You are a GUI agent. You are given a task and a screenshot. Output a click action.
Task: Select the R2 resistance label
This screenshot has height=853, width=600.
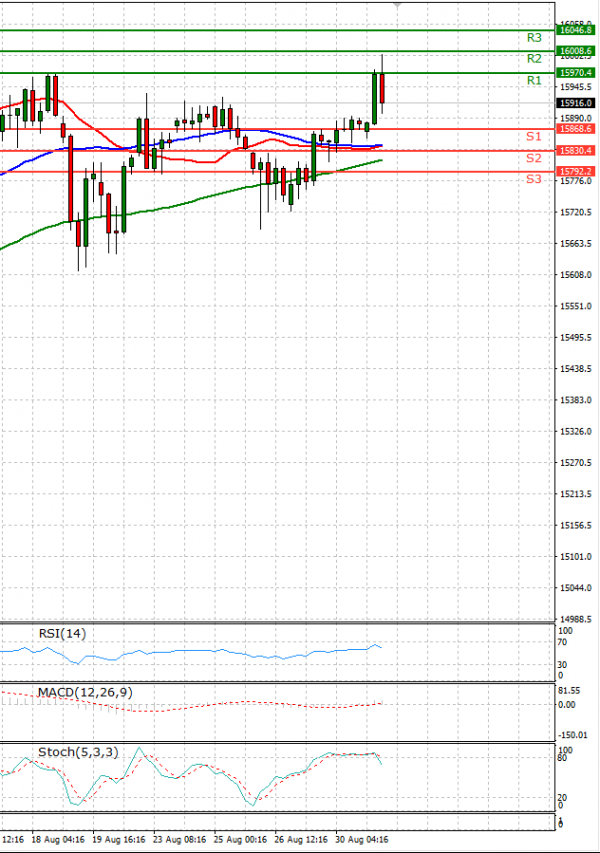[534, 58]
